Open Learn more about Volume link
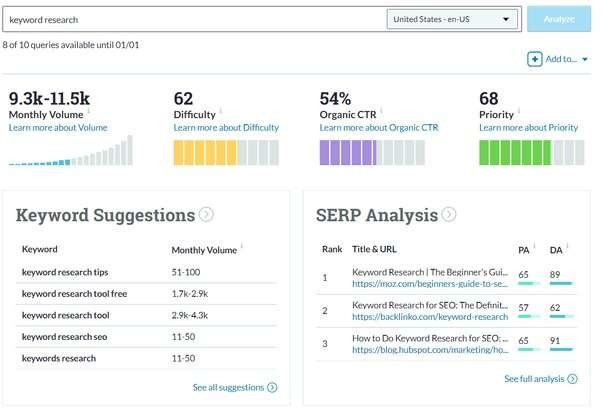Viewport: 603px width, 409px height. pos(58,128)
